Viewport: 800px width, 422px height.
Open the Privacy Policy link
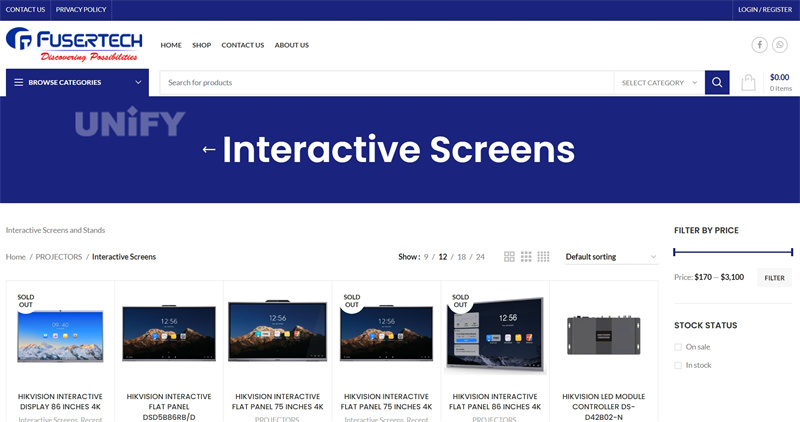click(81, 10)
